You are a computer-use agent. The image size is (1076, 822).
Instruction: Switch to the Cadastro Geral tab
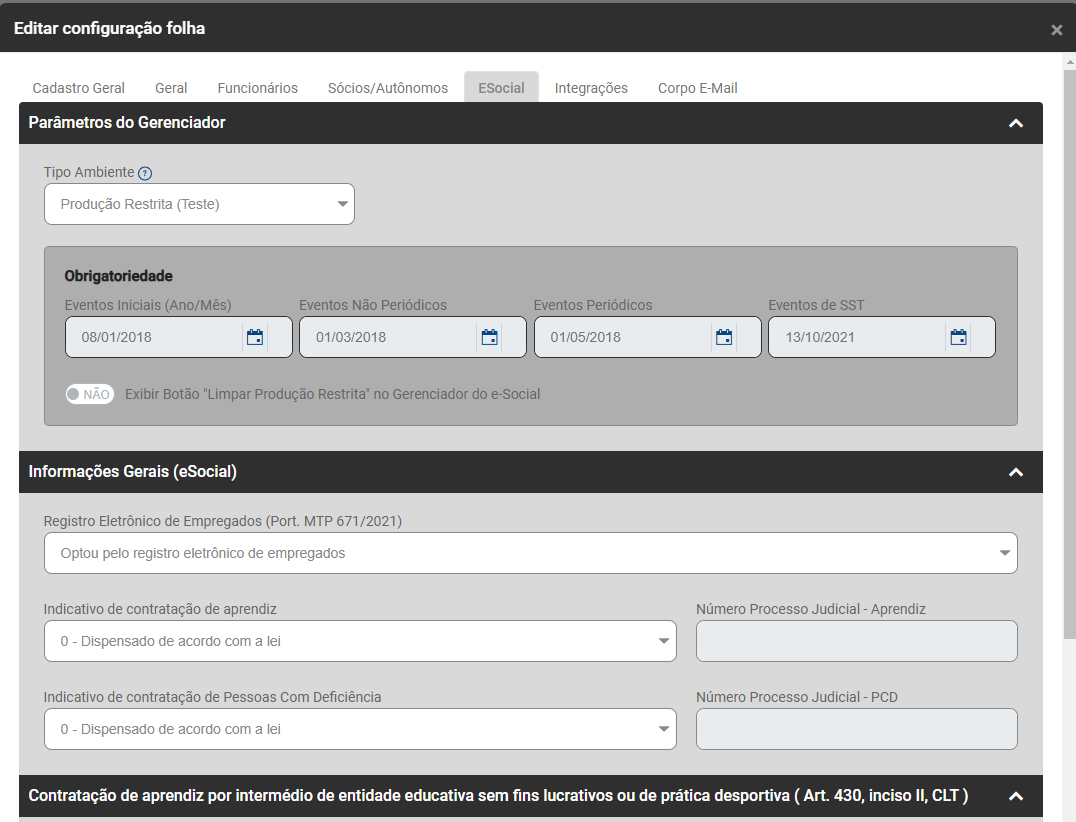pyautogui.click(x=79, y=88)
